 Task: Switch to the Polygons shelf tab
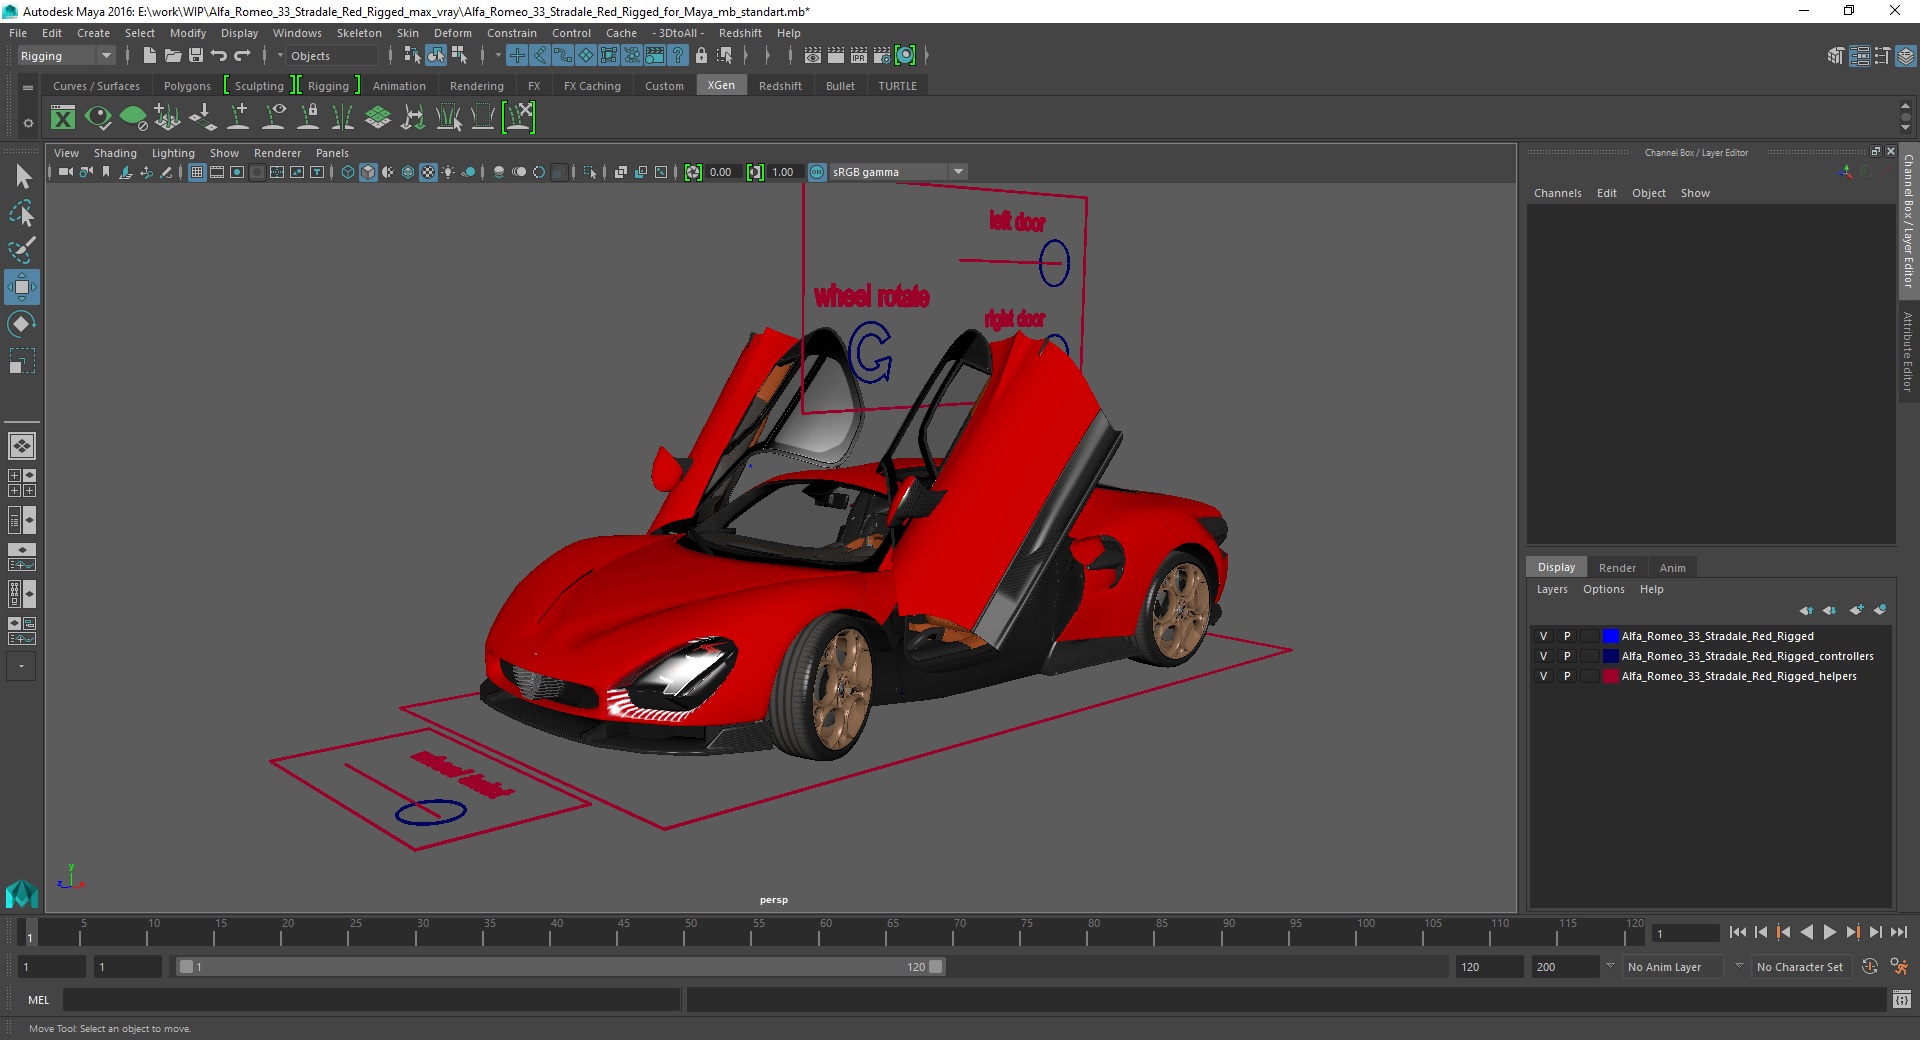click(187, 86)
